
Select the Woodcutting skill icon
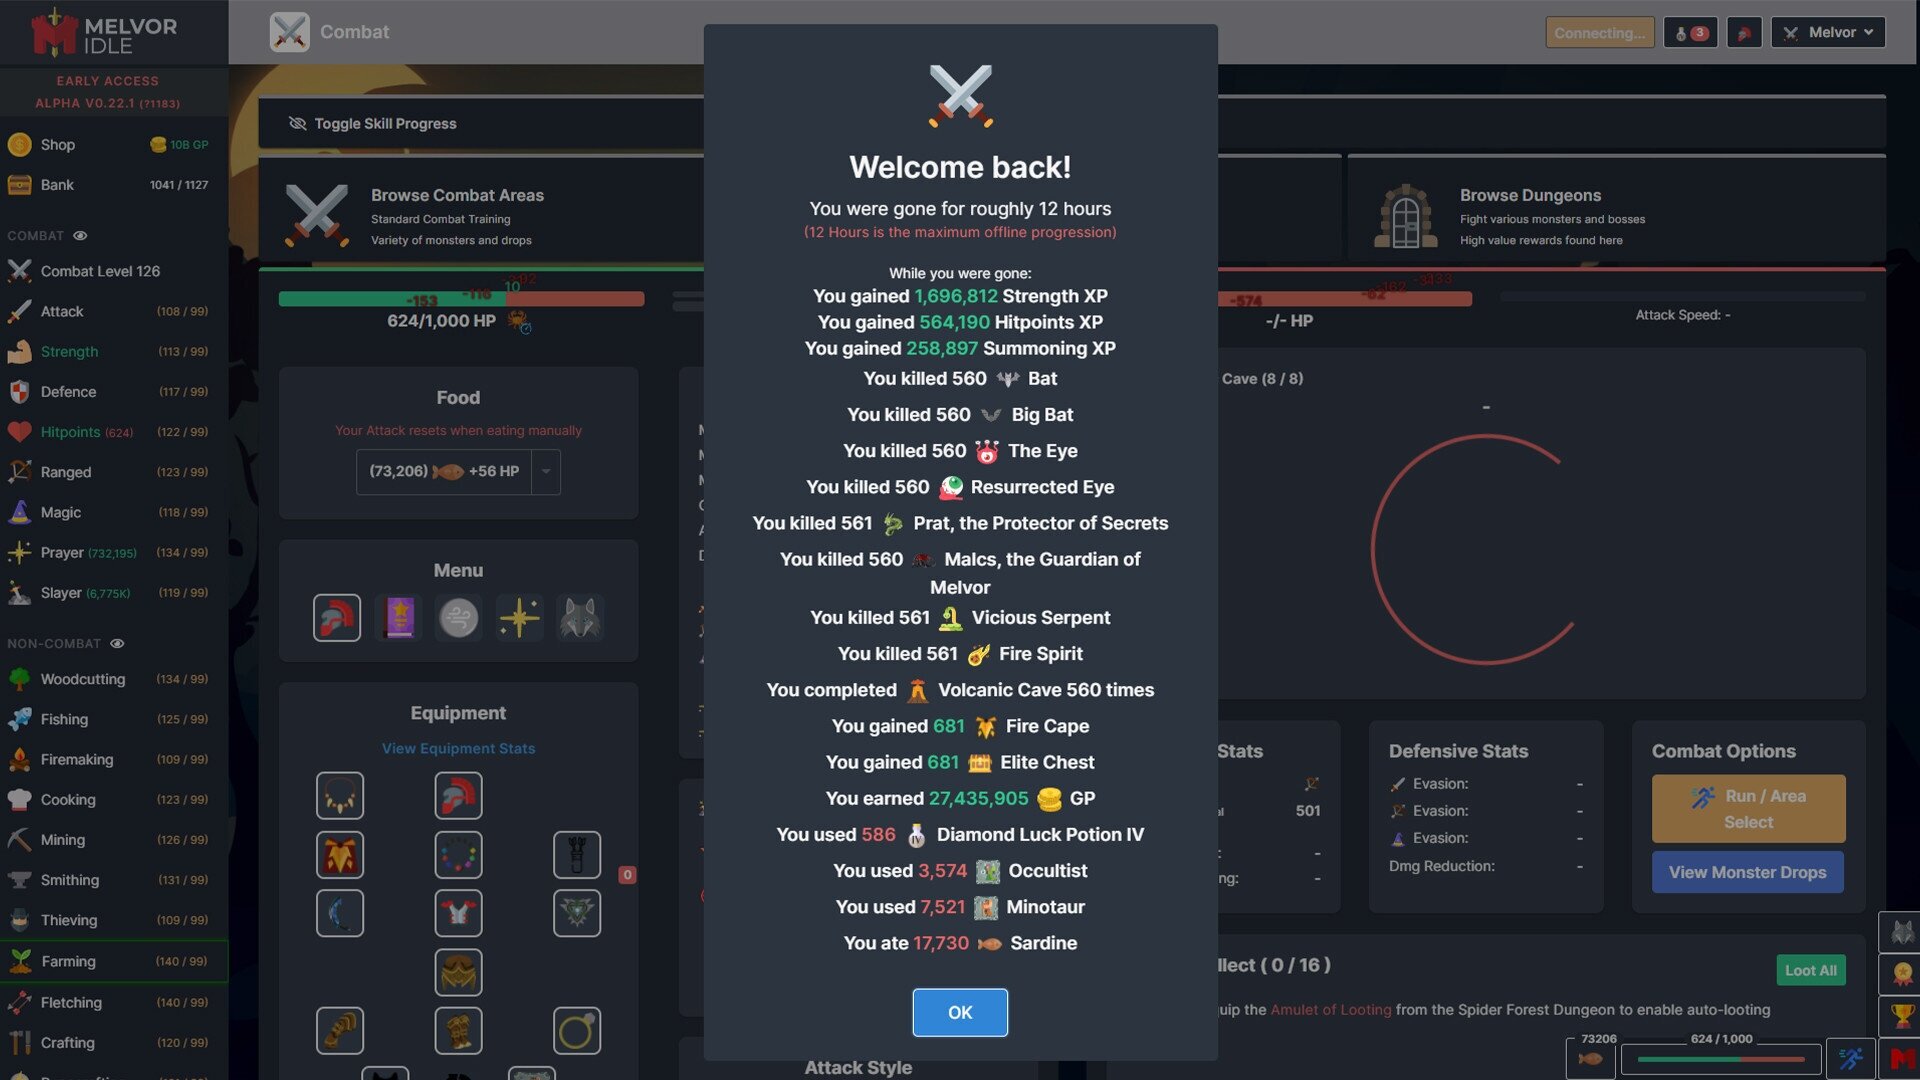coord(20,678)
